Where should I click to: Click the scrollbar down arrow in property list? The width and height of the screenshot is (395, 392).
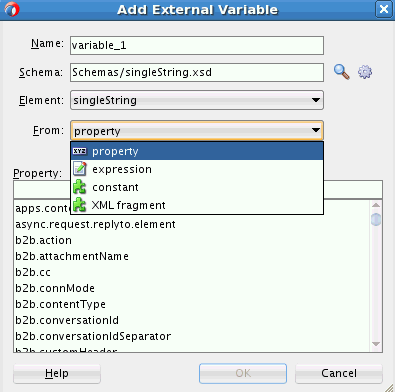[x=376, y=344]
